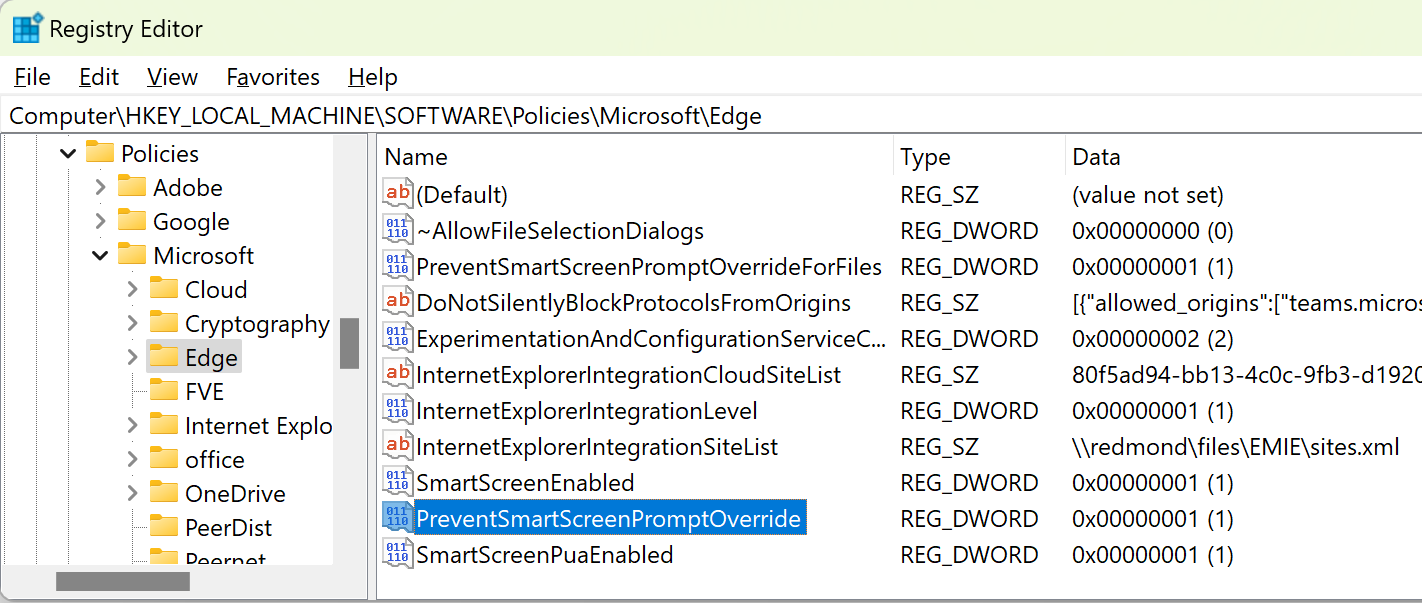Click the string icon beside InternetExplorerIntegrationSiteList
This screenshot has width=1422, height=603.
click(x=398, y=447)
